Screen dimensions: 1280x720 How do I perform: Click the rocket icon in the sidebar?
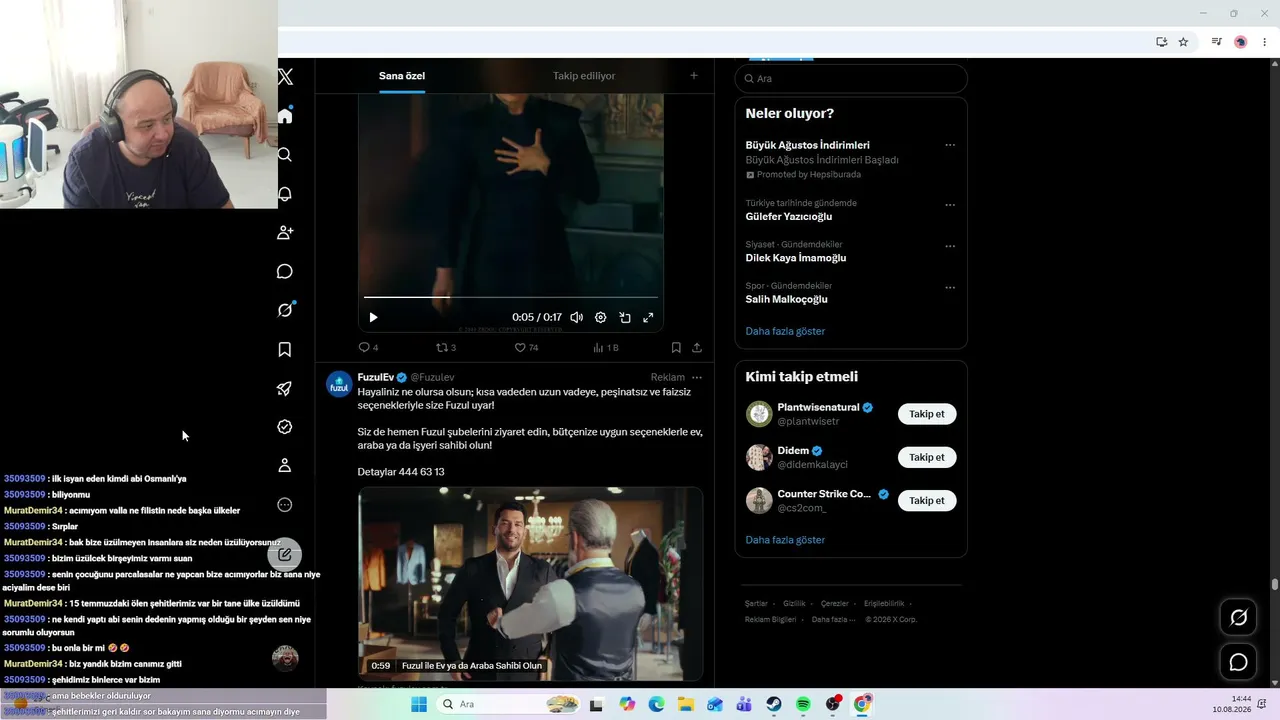tap(285, 388)
